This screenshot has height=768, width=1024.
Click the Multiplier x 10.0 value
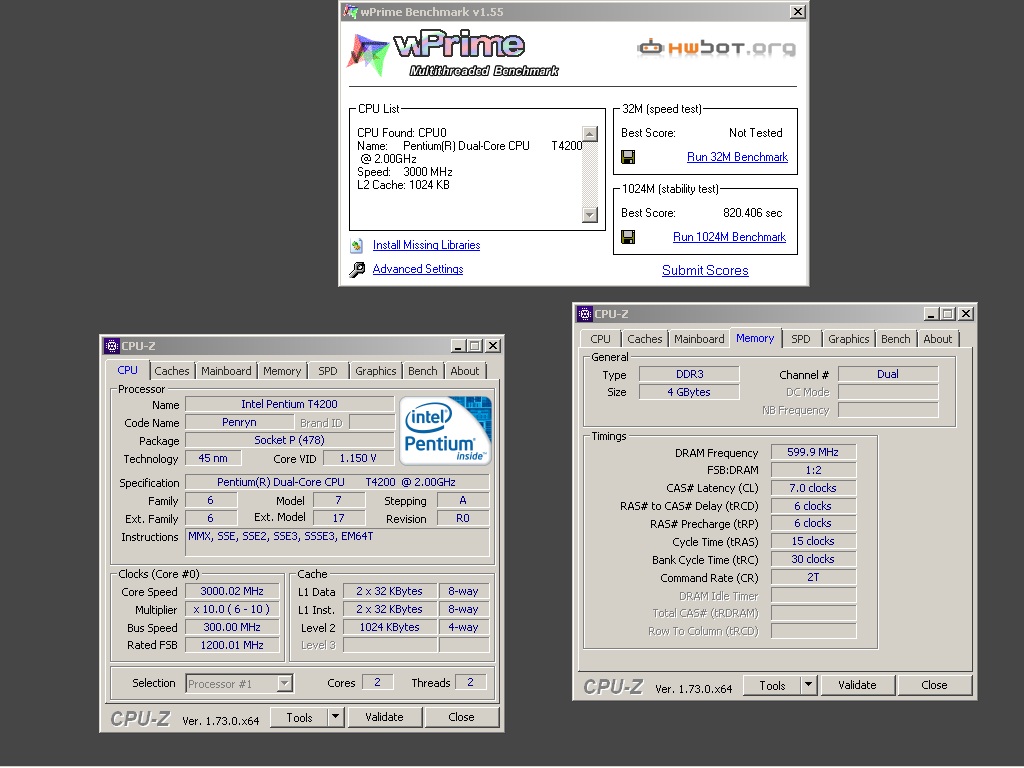[x=232, y=609]
